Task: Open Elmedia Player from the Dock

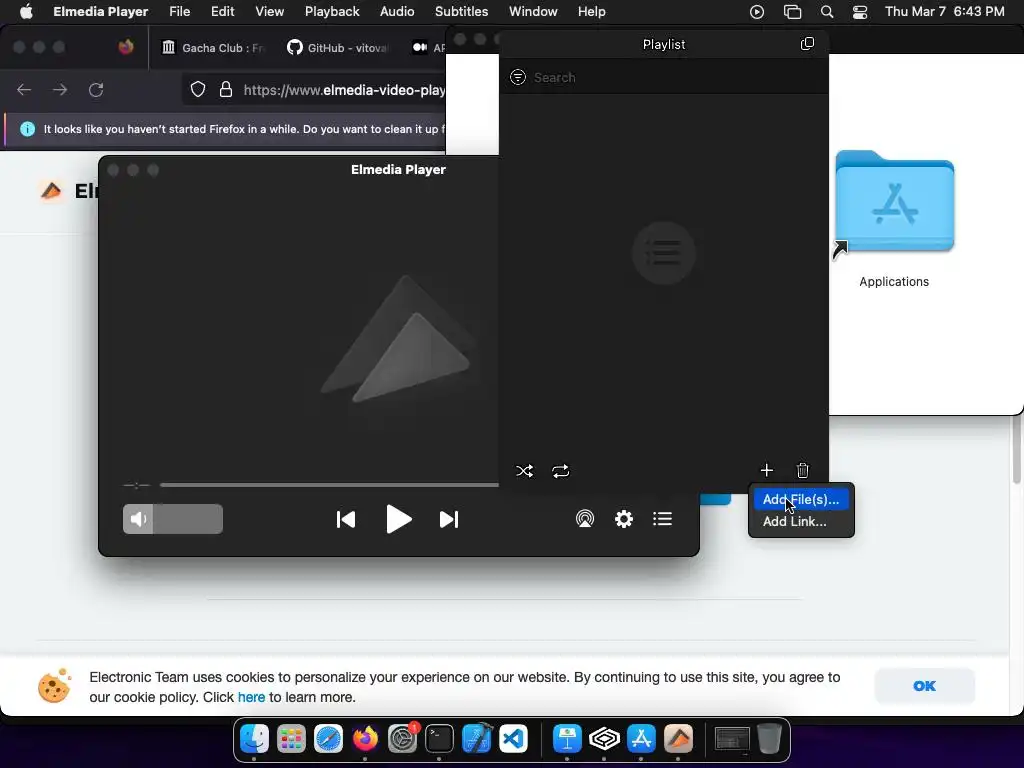Action: tap(679, 739)
